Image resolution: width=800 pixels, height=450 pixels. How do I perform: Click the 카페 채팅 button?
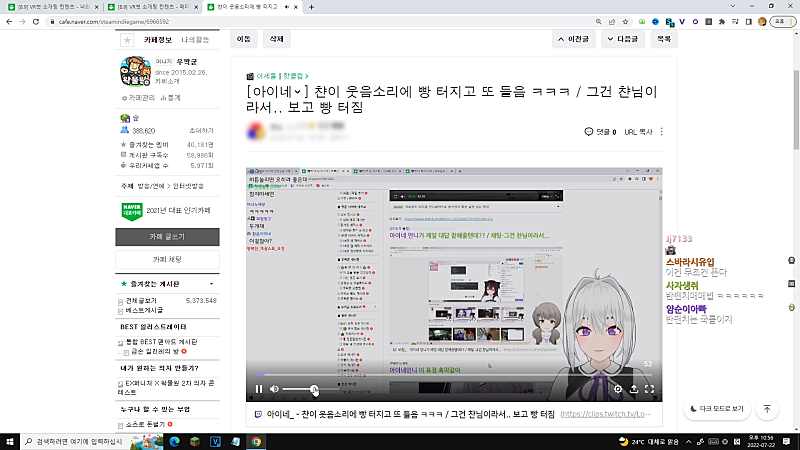pyautogui.click(x=166, y=259)
